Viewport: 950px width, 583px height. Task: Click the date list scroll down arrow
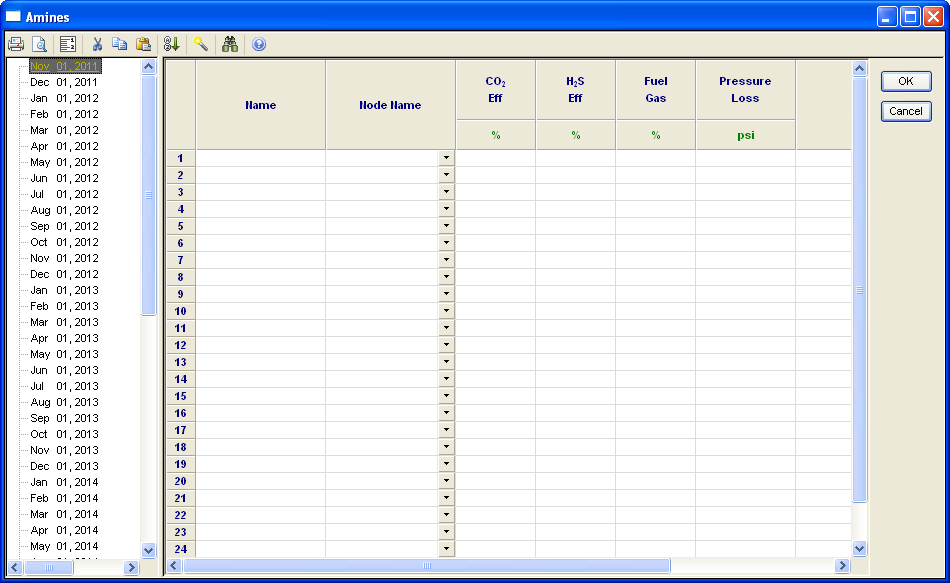coord(149,550)
